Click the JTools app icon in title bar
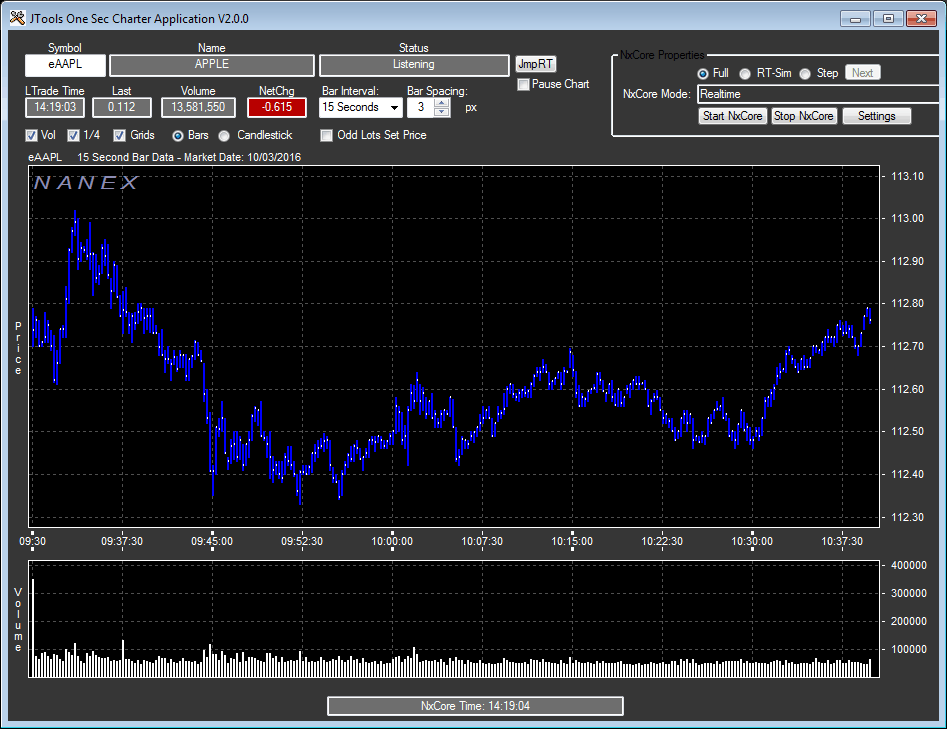Screen dimensions: 947x729 (x=18, y=18)
